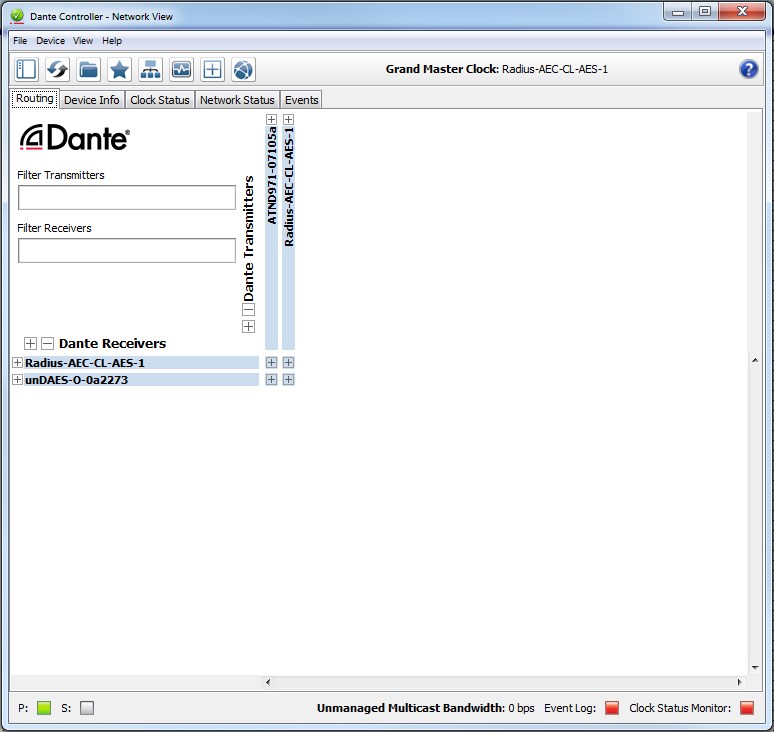The width and height of the screenshot is (774, 732).
Task: Expand Radius transmitter to unDAES-O-0a2273 crosspoint
Action: 288,380
